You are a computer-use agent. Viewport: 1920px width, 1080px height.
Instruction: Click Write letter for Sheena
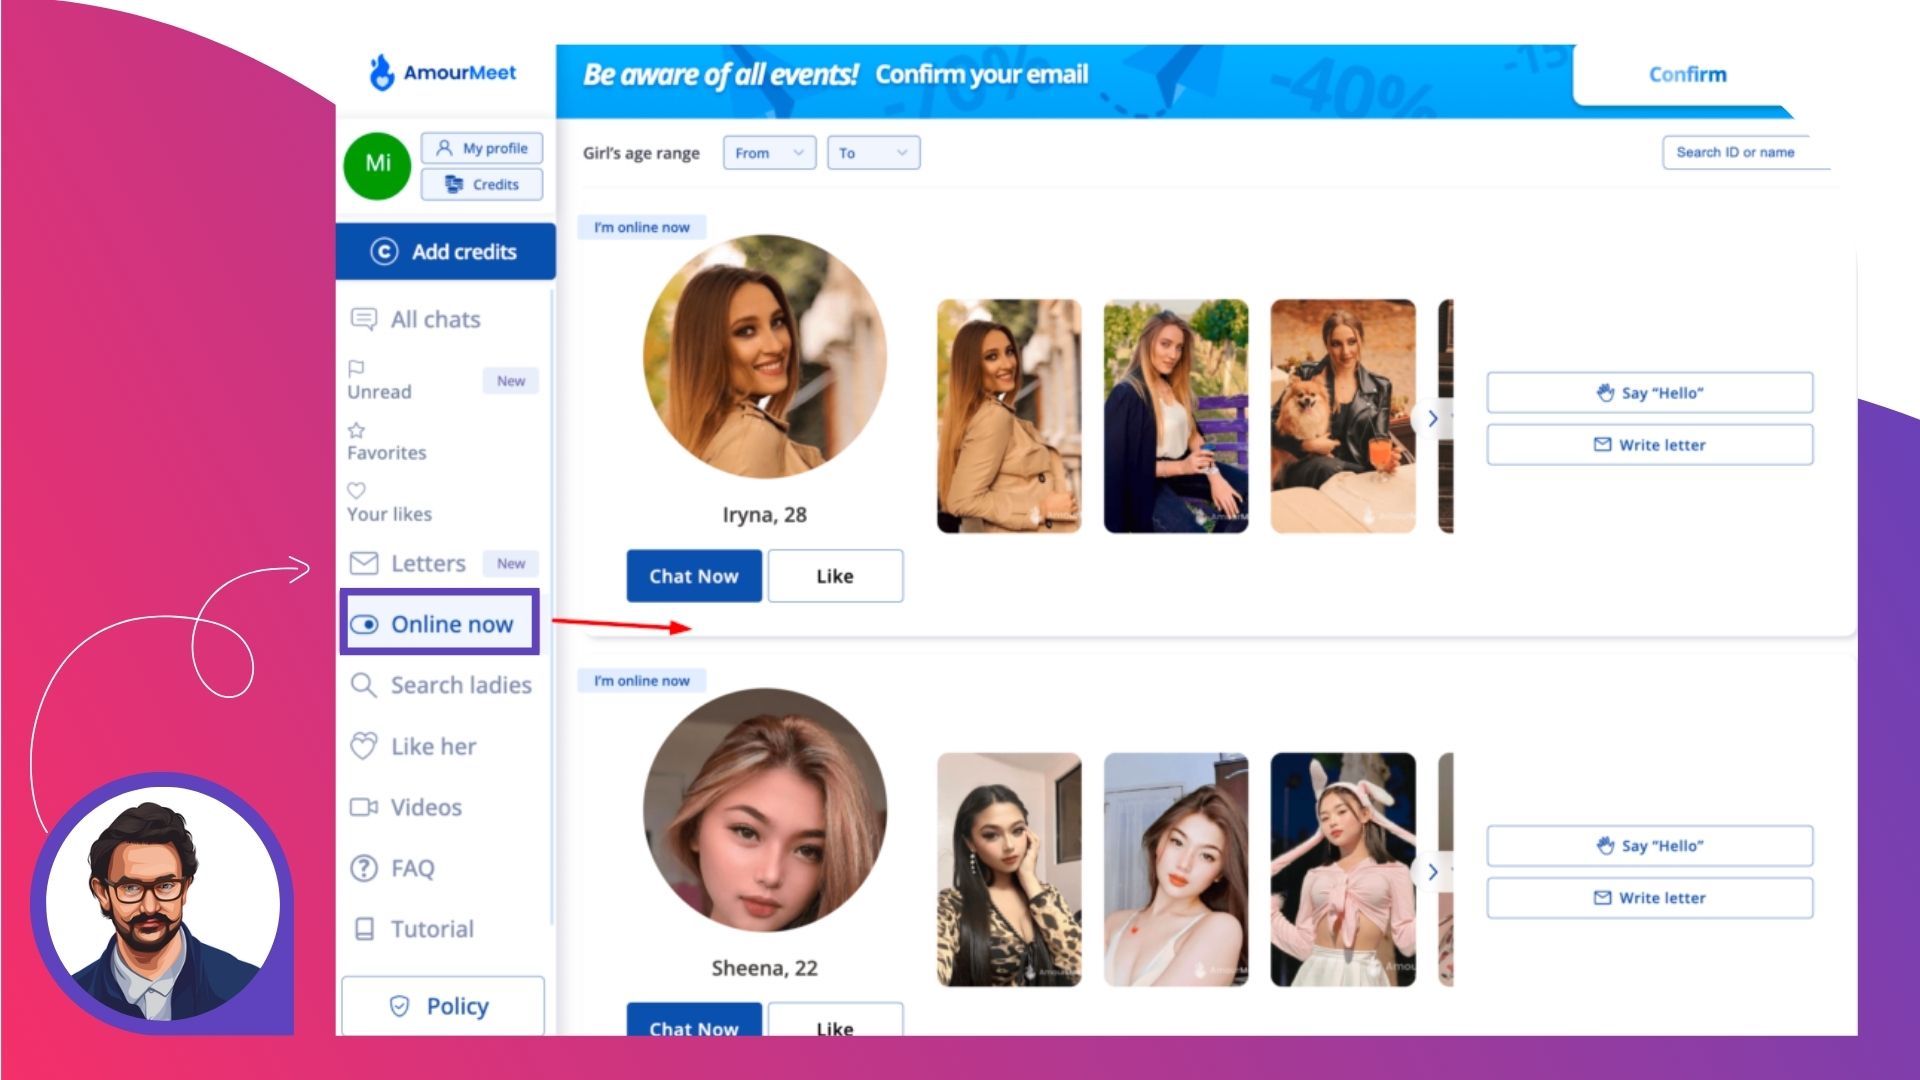tap(1649, 897)
